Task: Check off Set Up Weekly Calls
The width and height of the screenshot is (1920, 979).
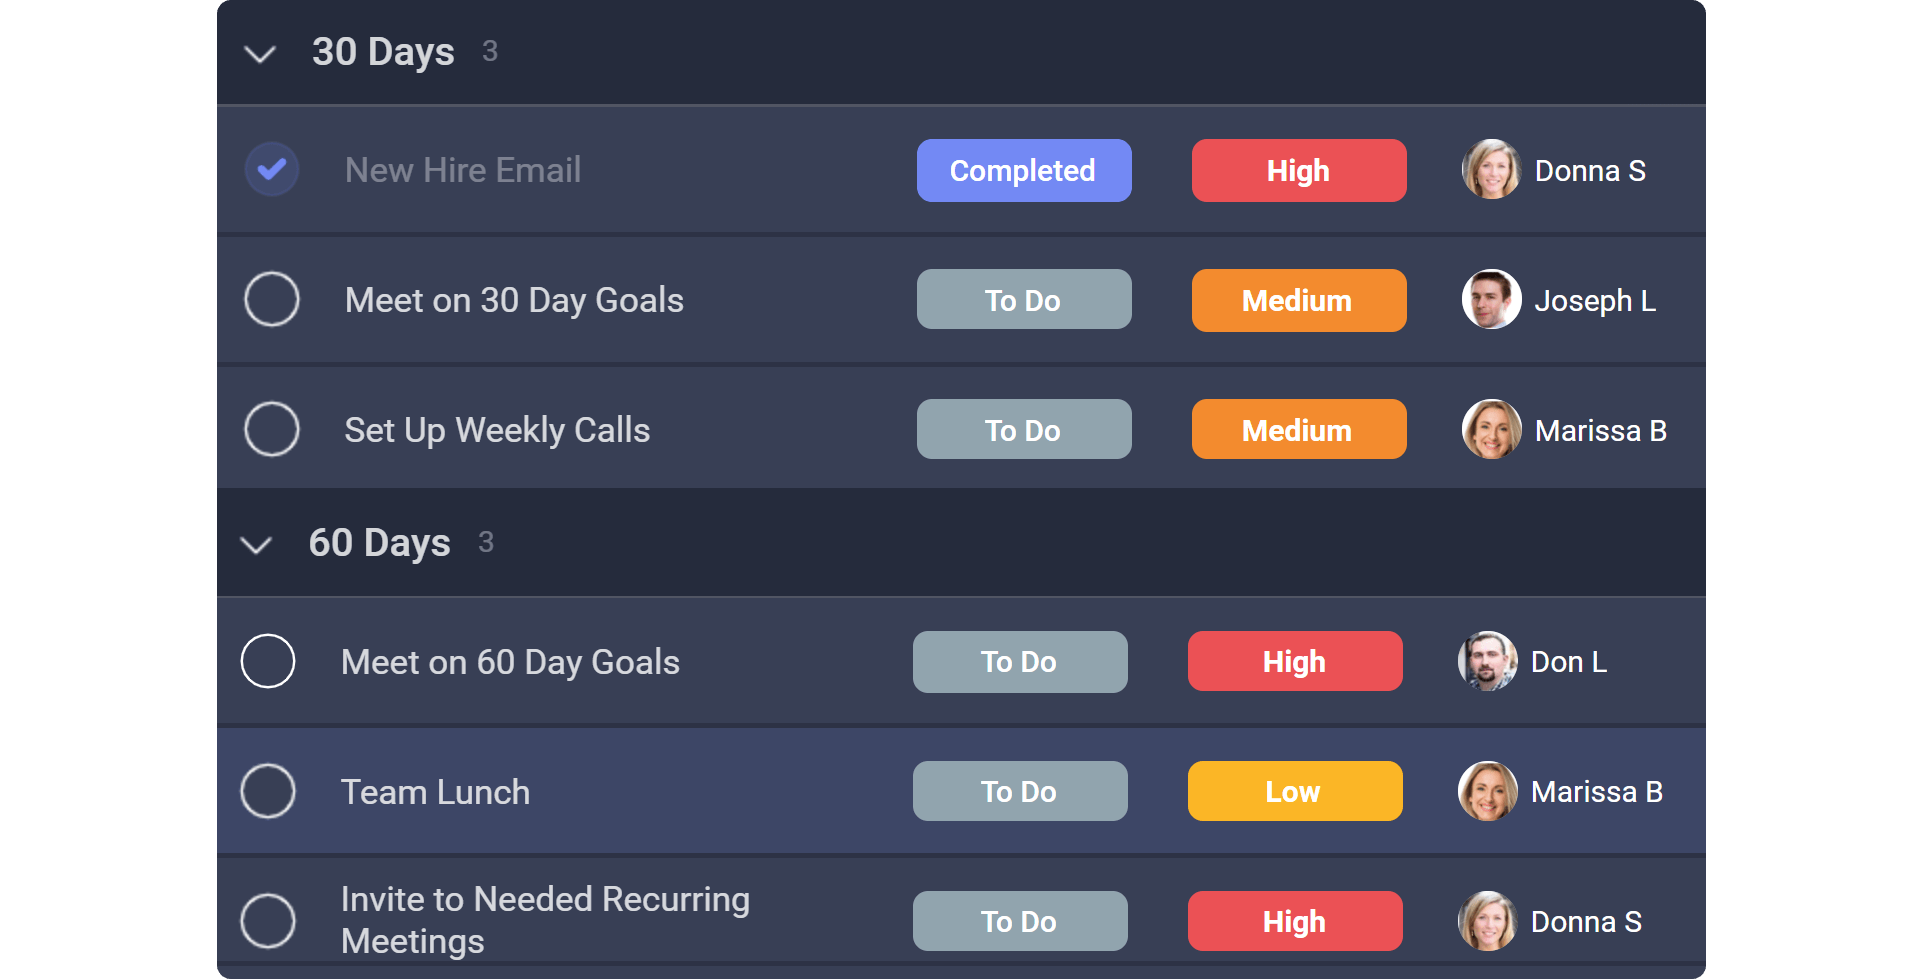Action: pos(271,429)
